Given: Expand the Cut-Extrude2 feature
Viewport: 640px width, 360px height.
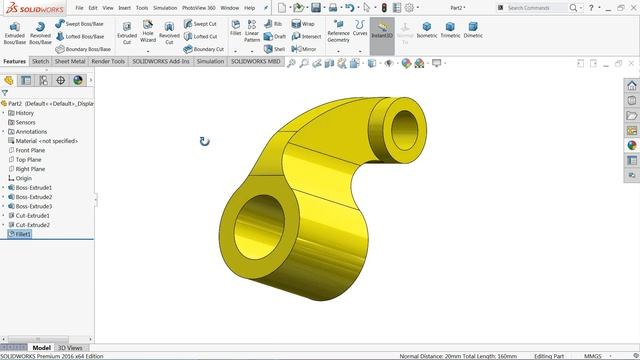Looking at the screenshot, I should tap(4, 225).
